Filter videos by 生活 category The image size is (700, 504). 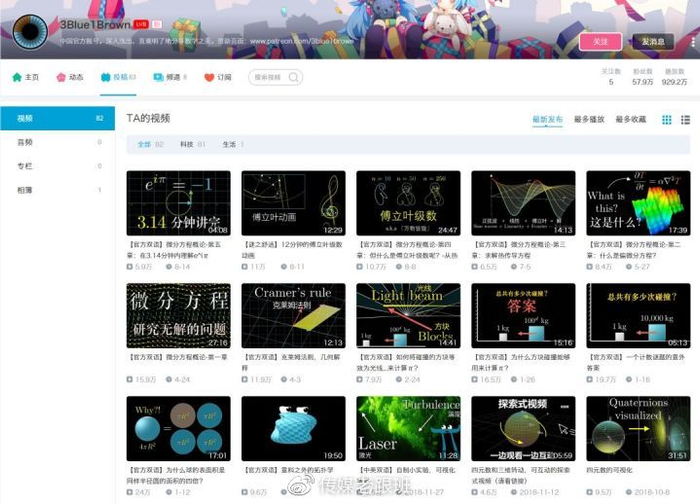[229, 145]
